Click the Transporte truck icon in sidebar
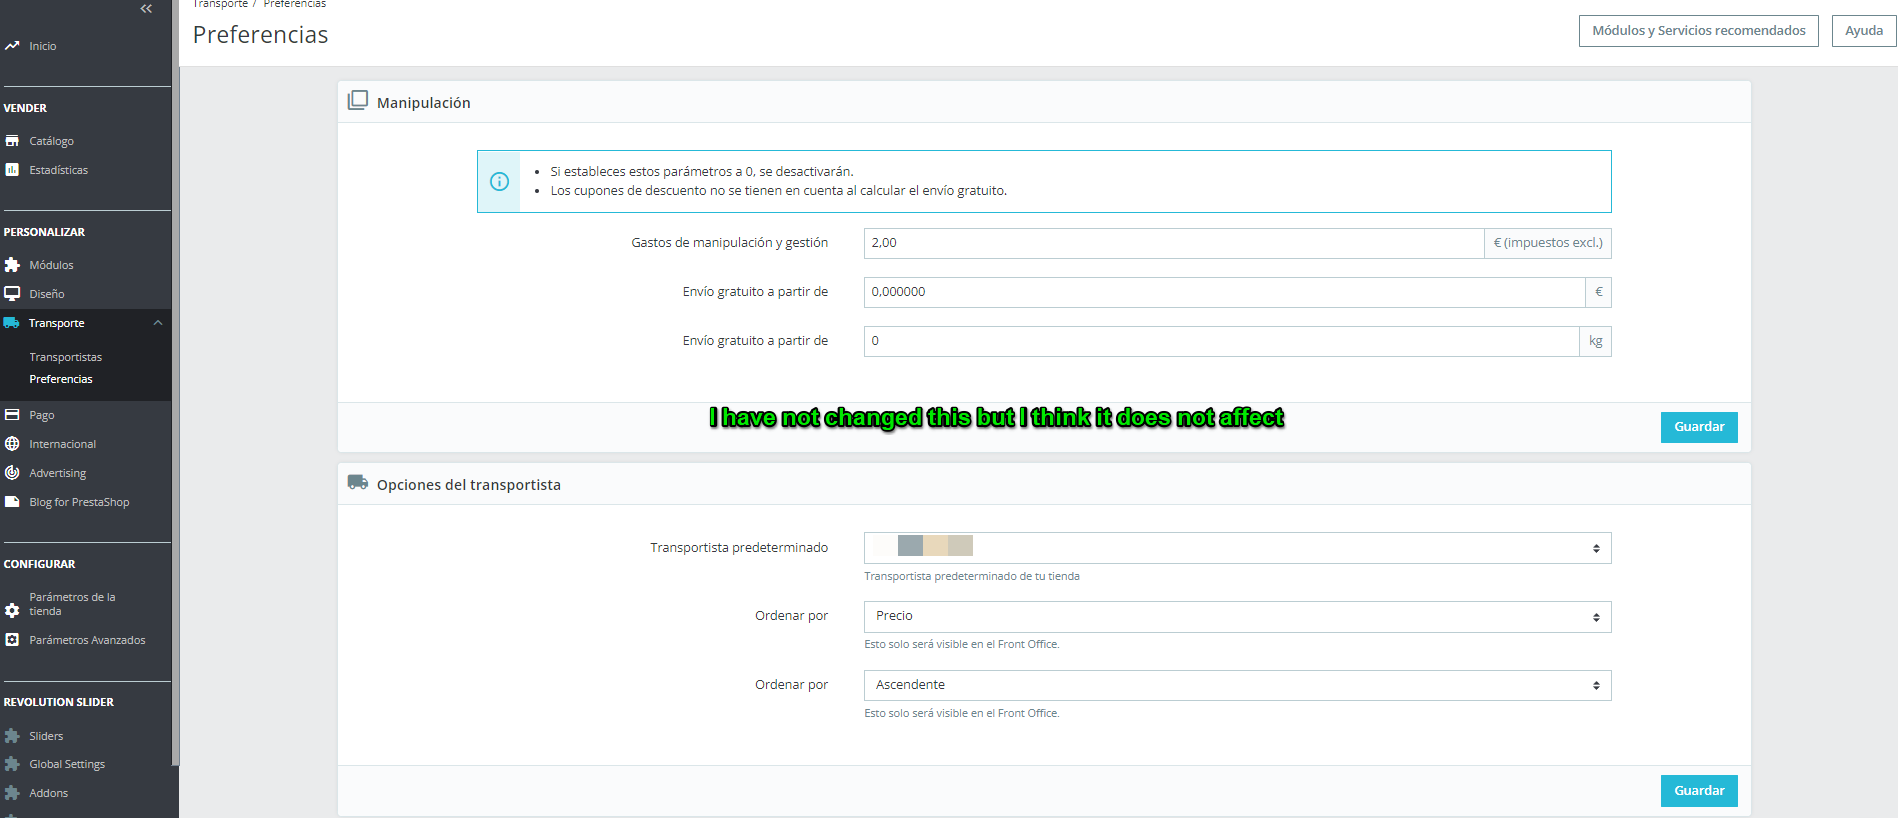Screen dimensions: 1898x818 pyautogui.click(x=12, y=323)
